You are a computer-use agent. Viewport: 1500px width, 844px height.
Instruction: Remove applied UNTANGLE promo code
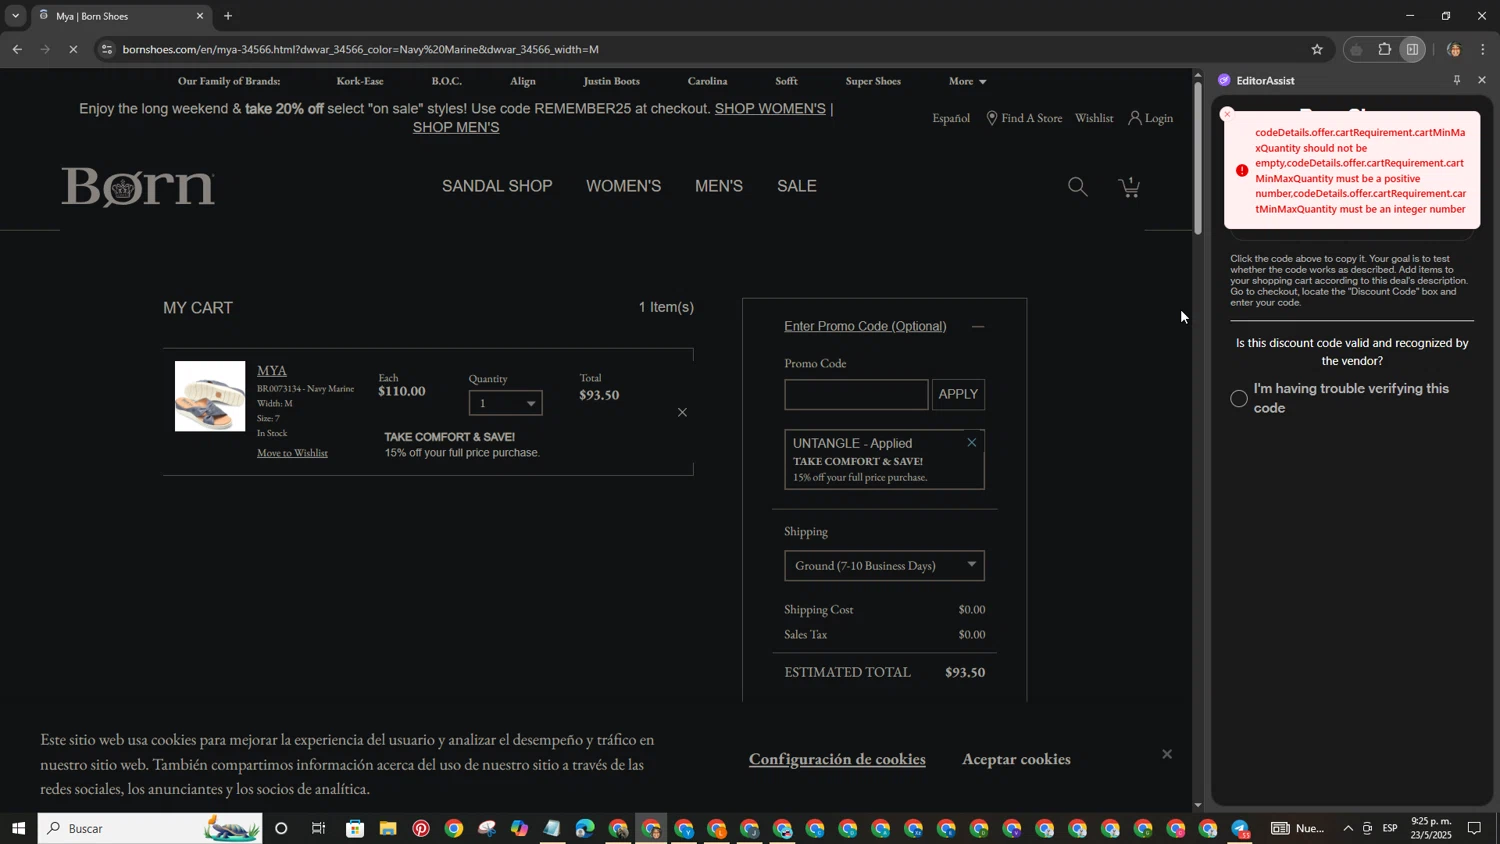971,442
